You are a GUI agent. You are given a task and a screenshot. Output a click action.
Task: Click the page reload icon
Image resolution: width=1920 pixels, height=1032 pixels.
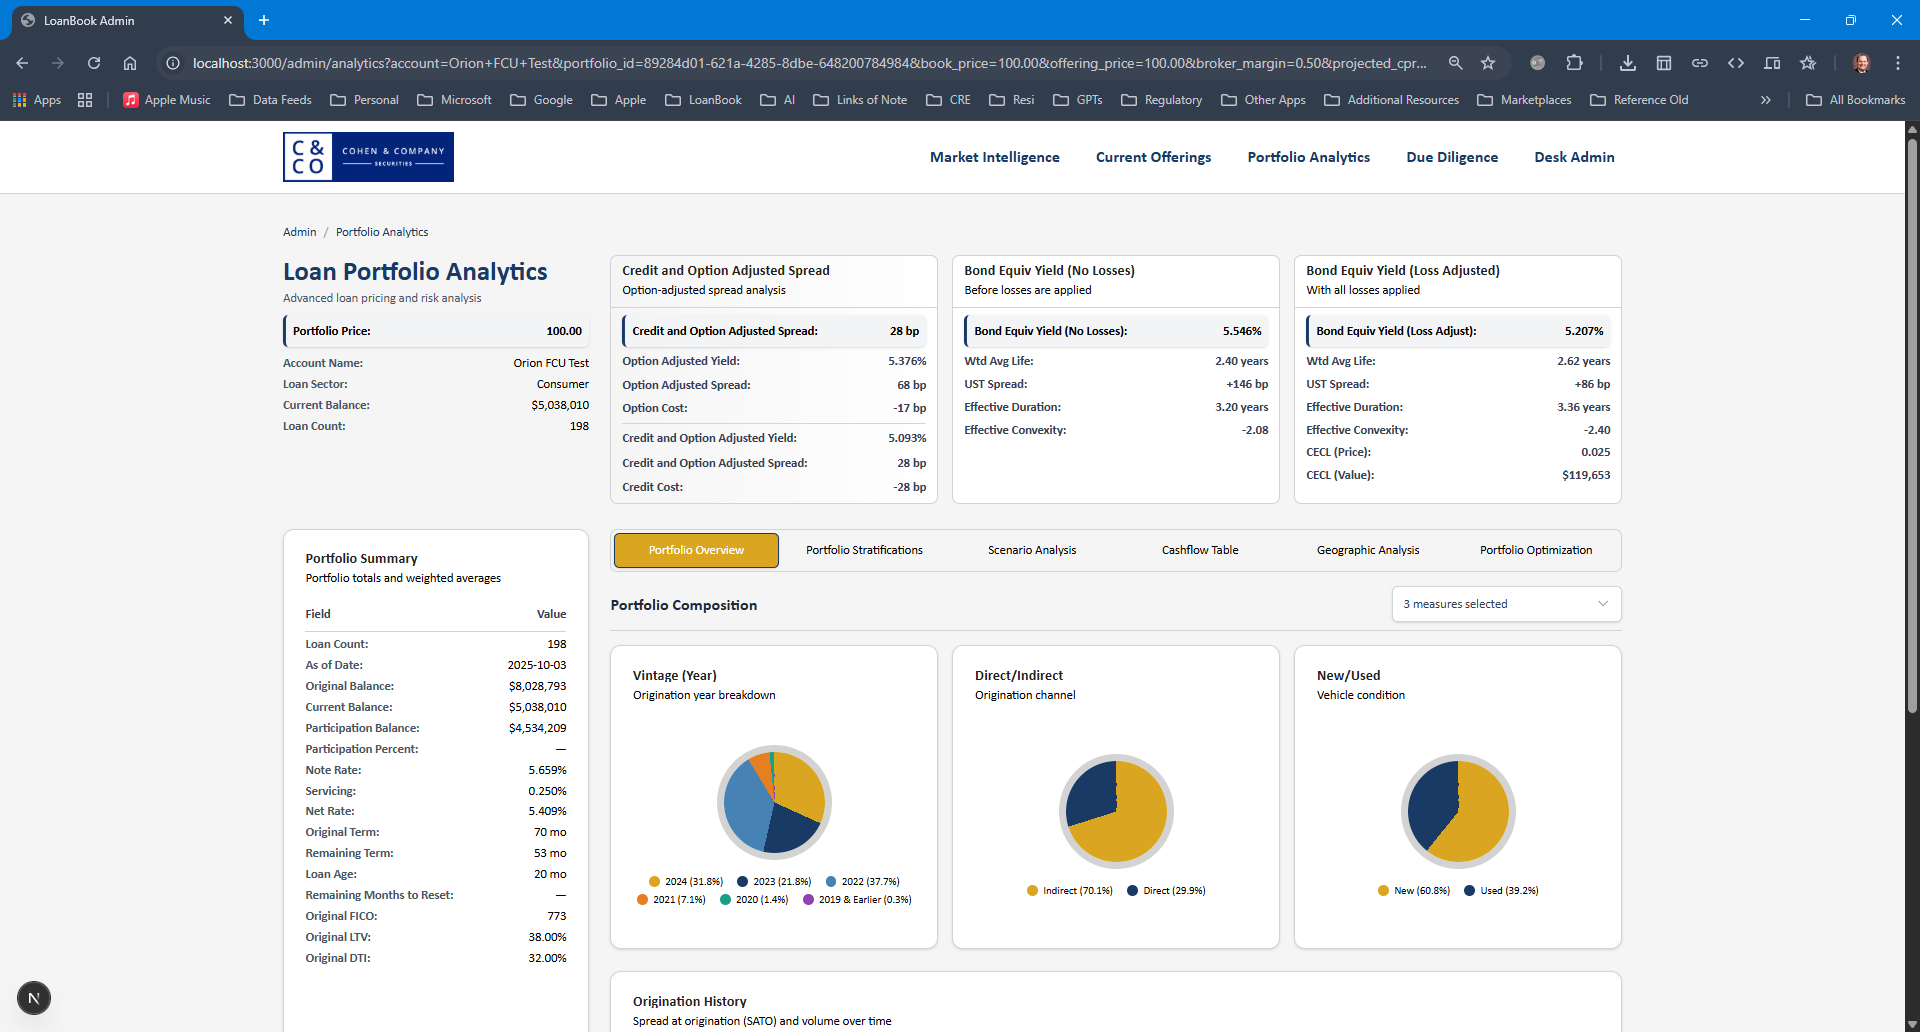pyautogui.click(x=93, y=62)
